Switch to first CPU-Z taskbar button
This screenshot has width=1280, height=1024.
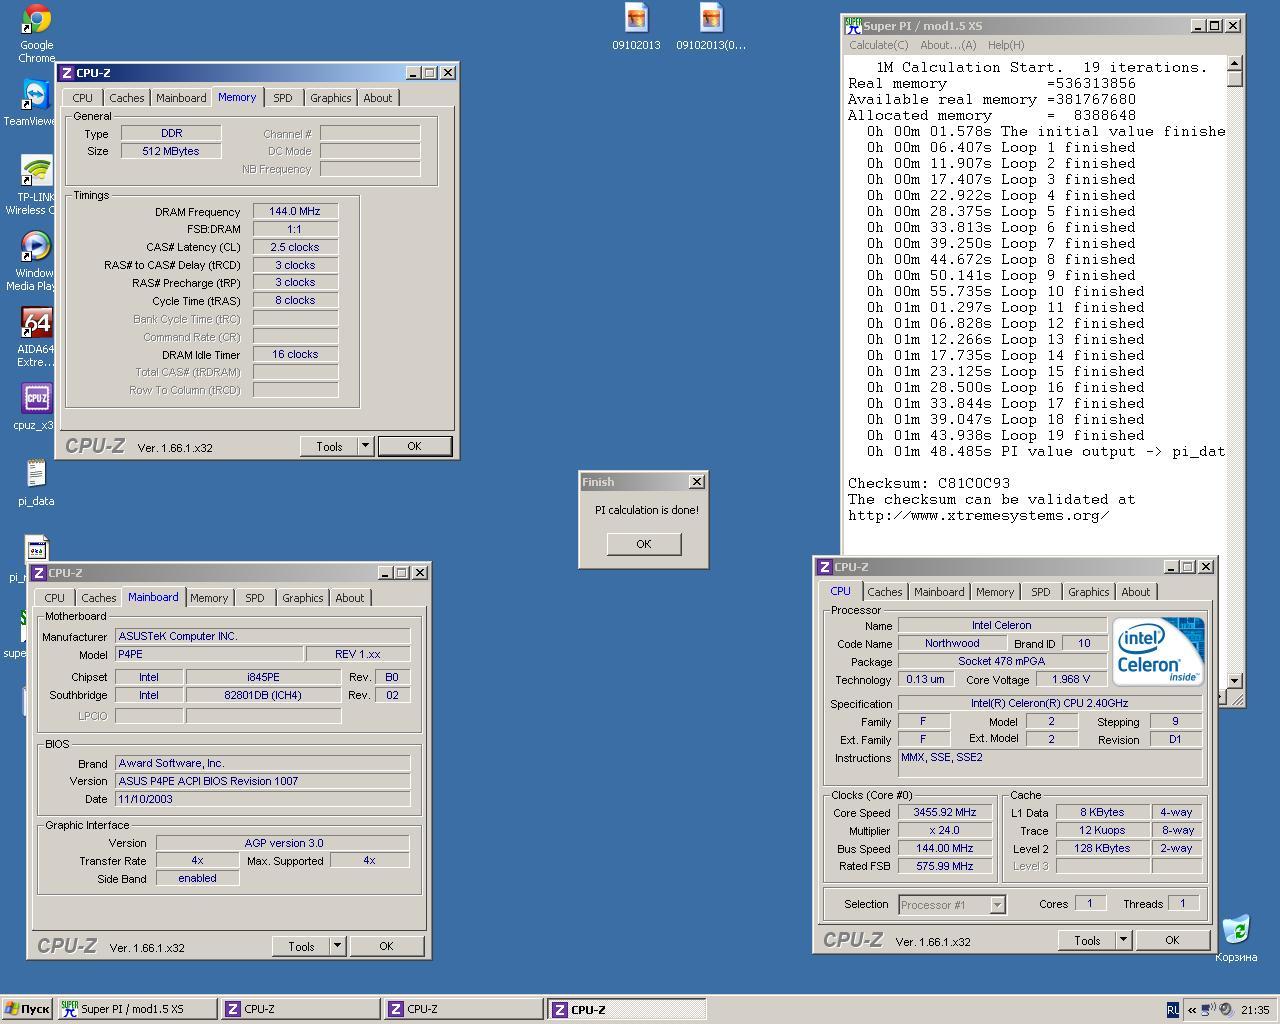tap(299, 1009)
